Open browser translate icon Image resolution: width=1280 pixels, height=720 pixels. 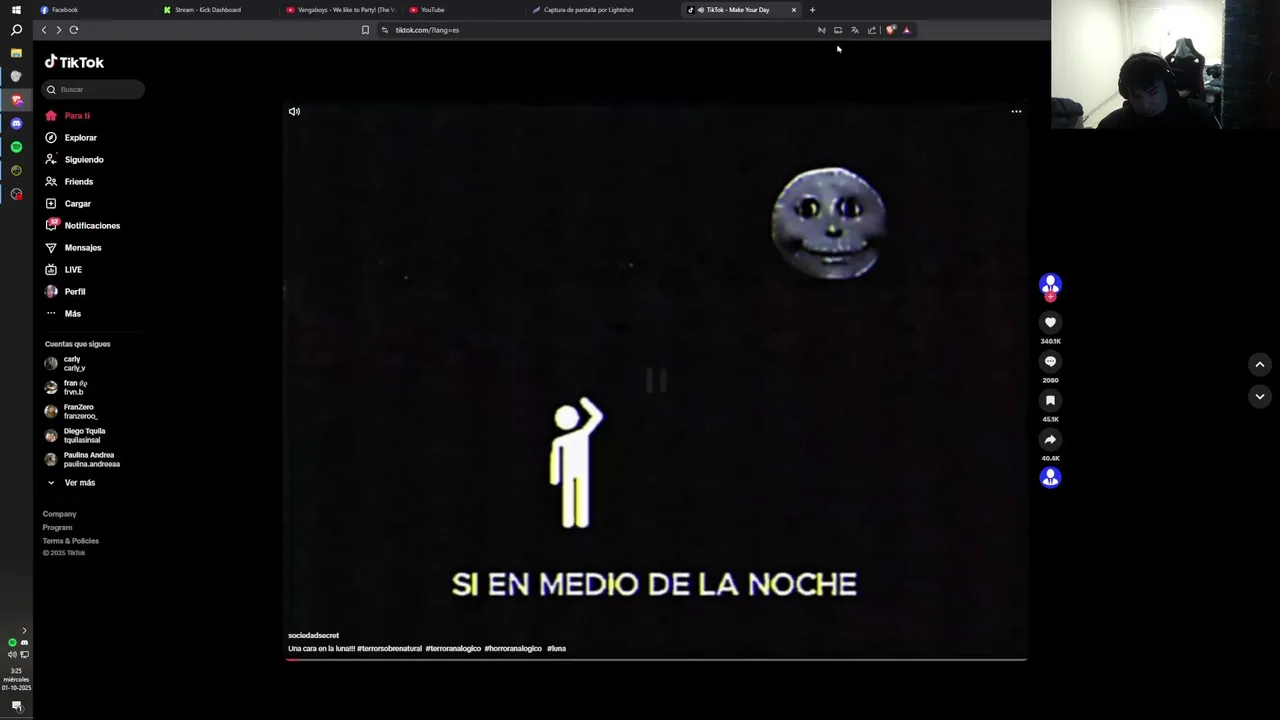click(855, 30)
